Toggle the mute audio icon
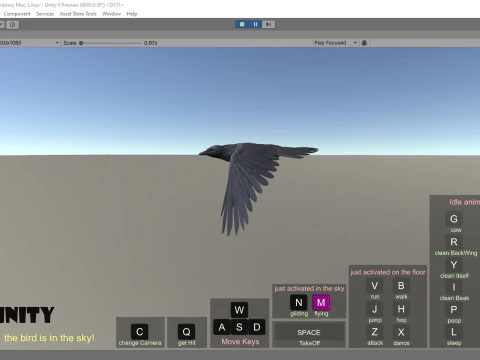 coord(364,43)
